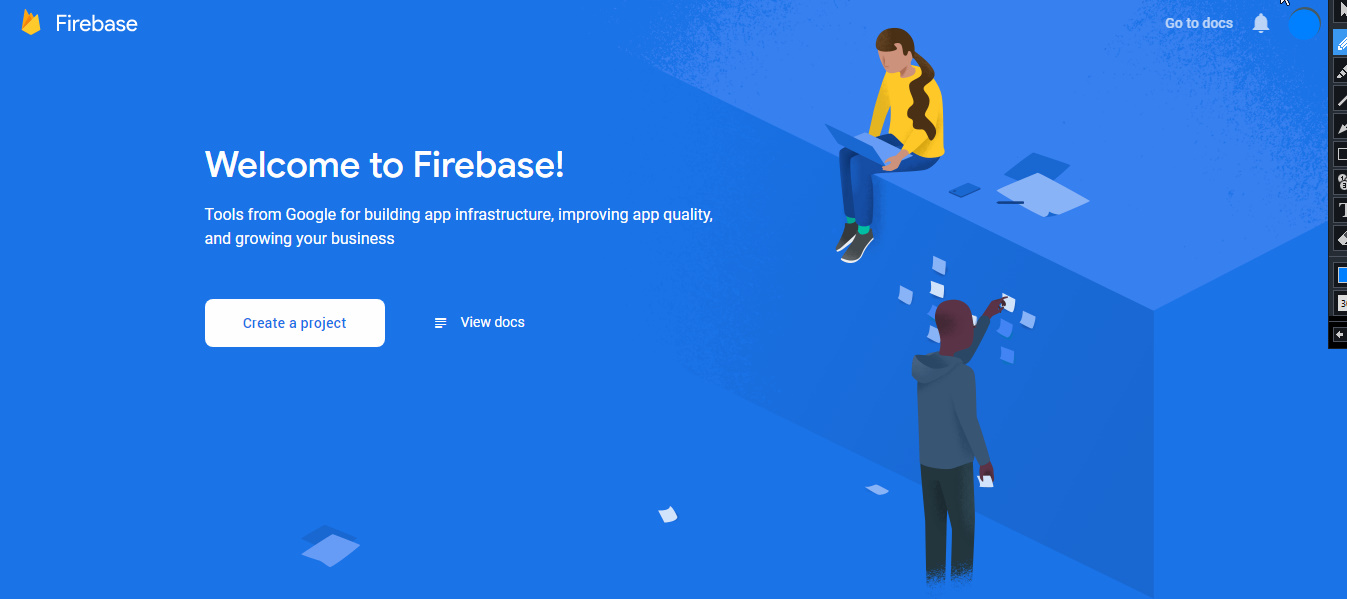Viewport: 1347px width, 599px height.
Task: Click the Firebase wordmark text
Action: pyautogui.click(x=96, y=23)
